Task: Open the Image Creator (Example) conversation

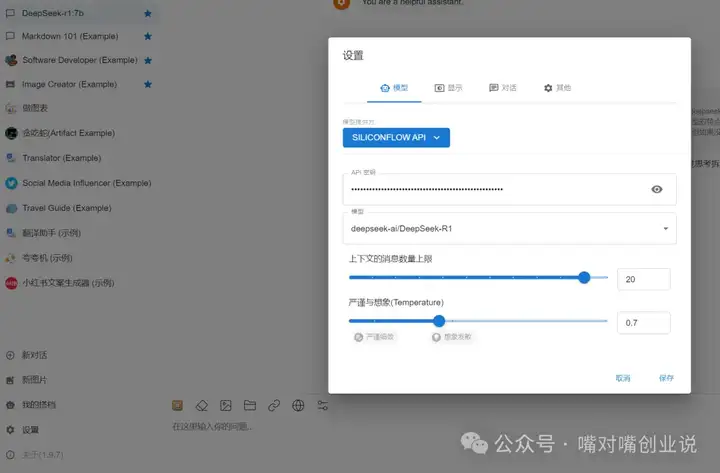Action: coord(78,84)
